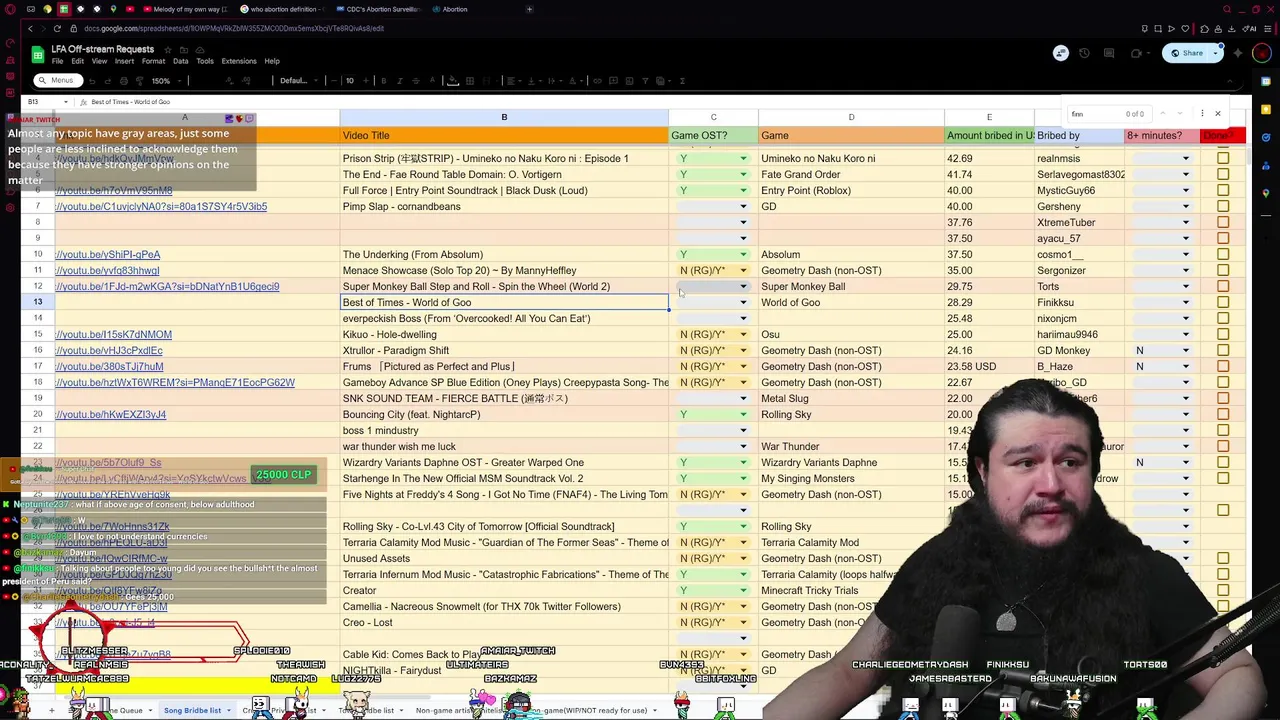The height and width of the screenshot is (720, 1280).
Task: Open the meeting camera icon
Action: click(1137, 53)
